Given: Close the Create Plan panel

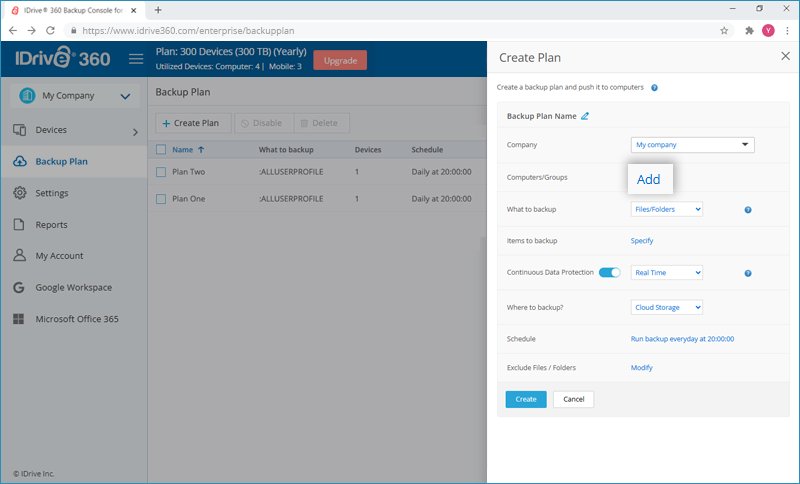Looking at the screenshot, I should pos(785,56).
